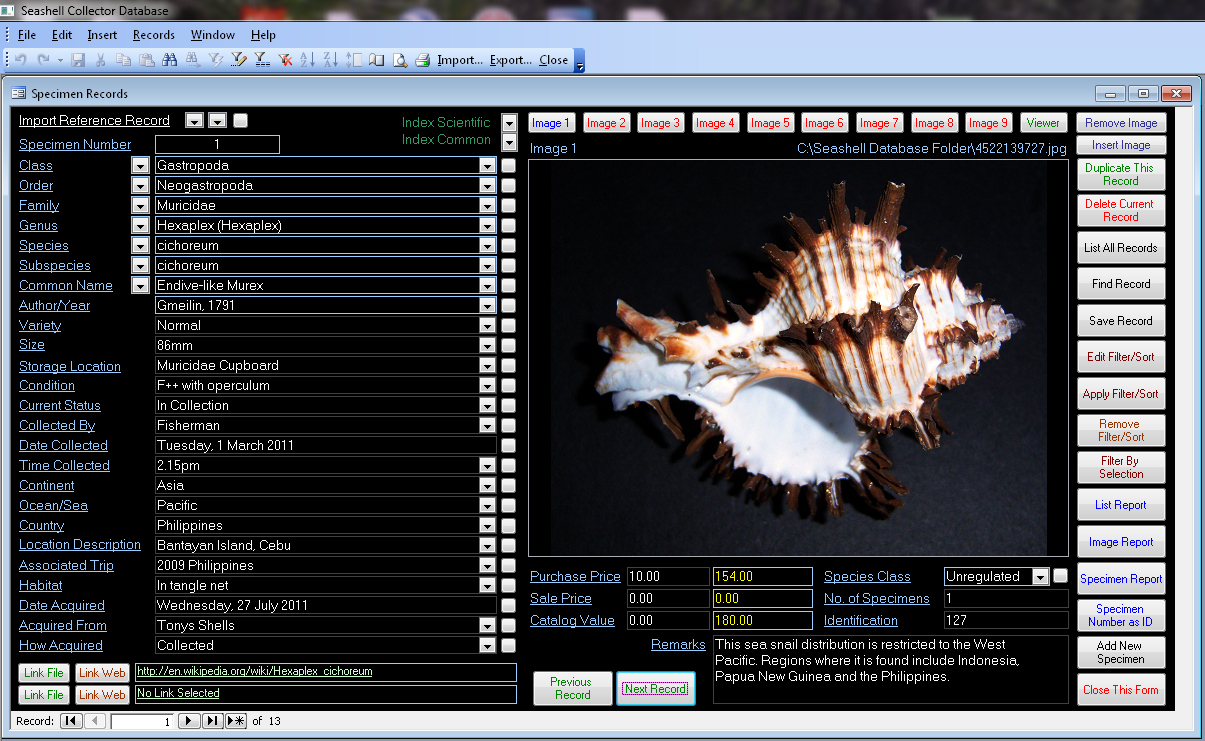Click the binoculars Find icon in toolbar
The height and width of the screenshot is (741, 1205).
coord(169,60)
